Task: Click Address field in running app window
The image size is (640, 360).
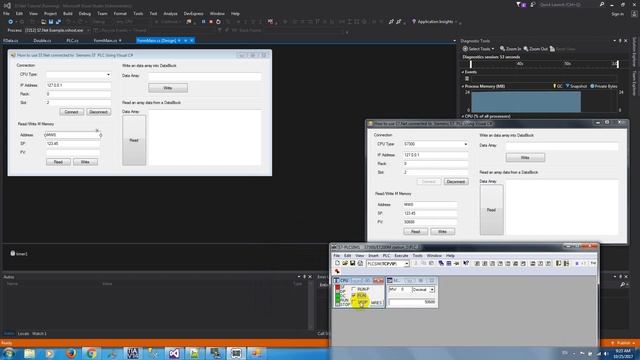Action: [x=430, y=205]
